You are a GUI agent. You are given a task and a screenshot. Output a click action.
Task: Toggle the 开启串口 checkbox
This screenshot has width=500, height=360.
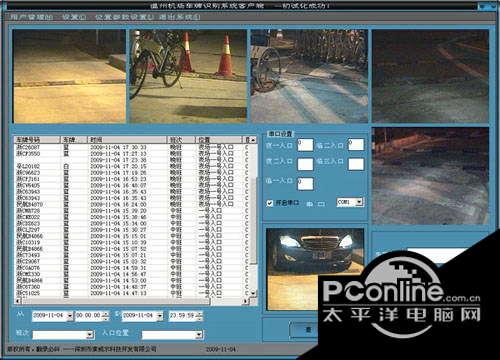[270, 203]
